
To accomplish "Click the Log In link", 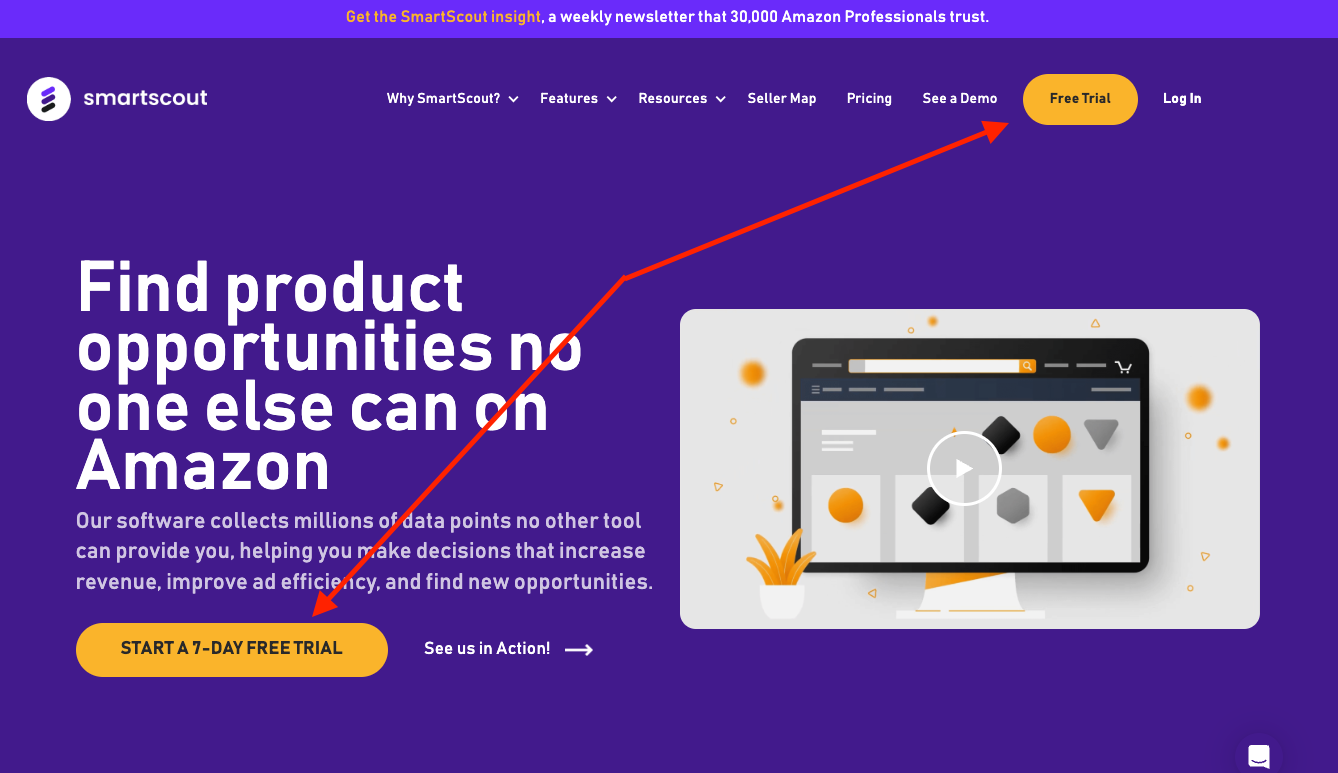I will point(1182,98).
